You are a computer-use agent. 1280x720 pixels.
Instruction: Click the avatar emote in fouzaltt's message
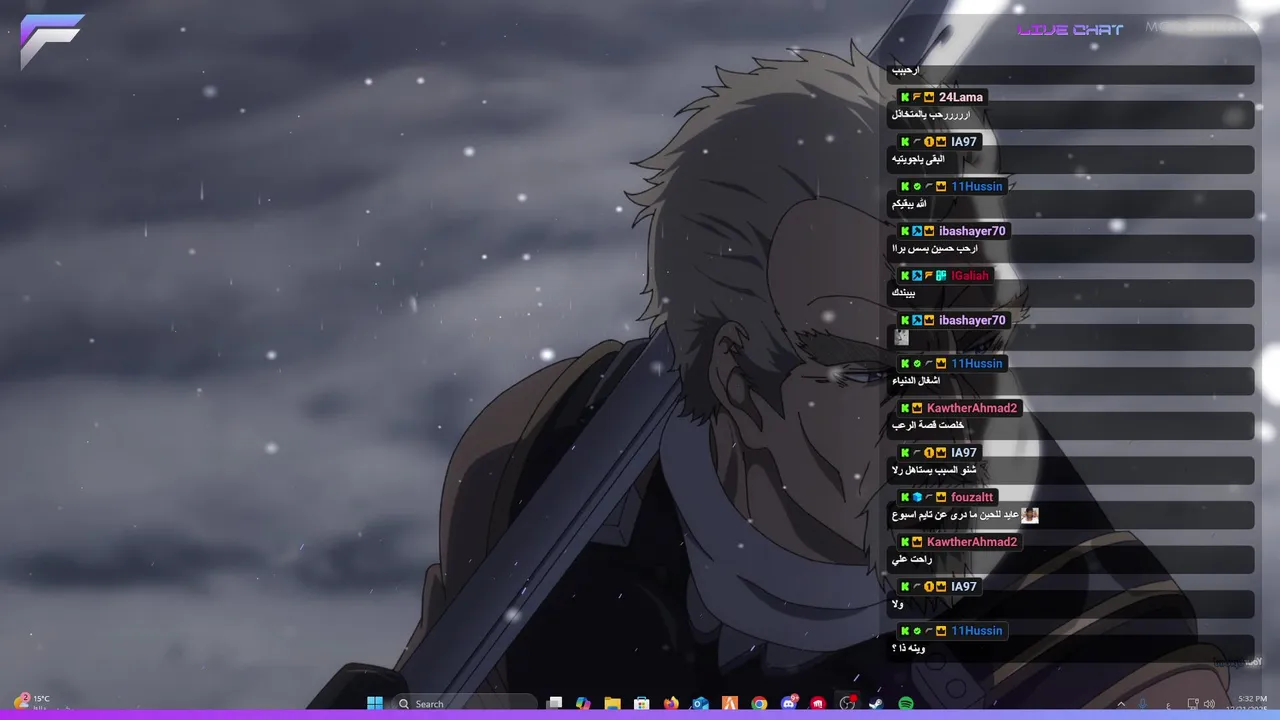click(1030, 515)
